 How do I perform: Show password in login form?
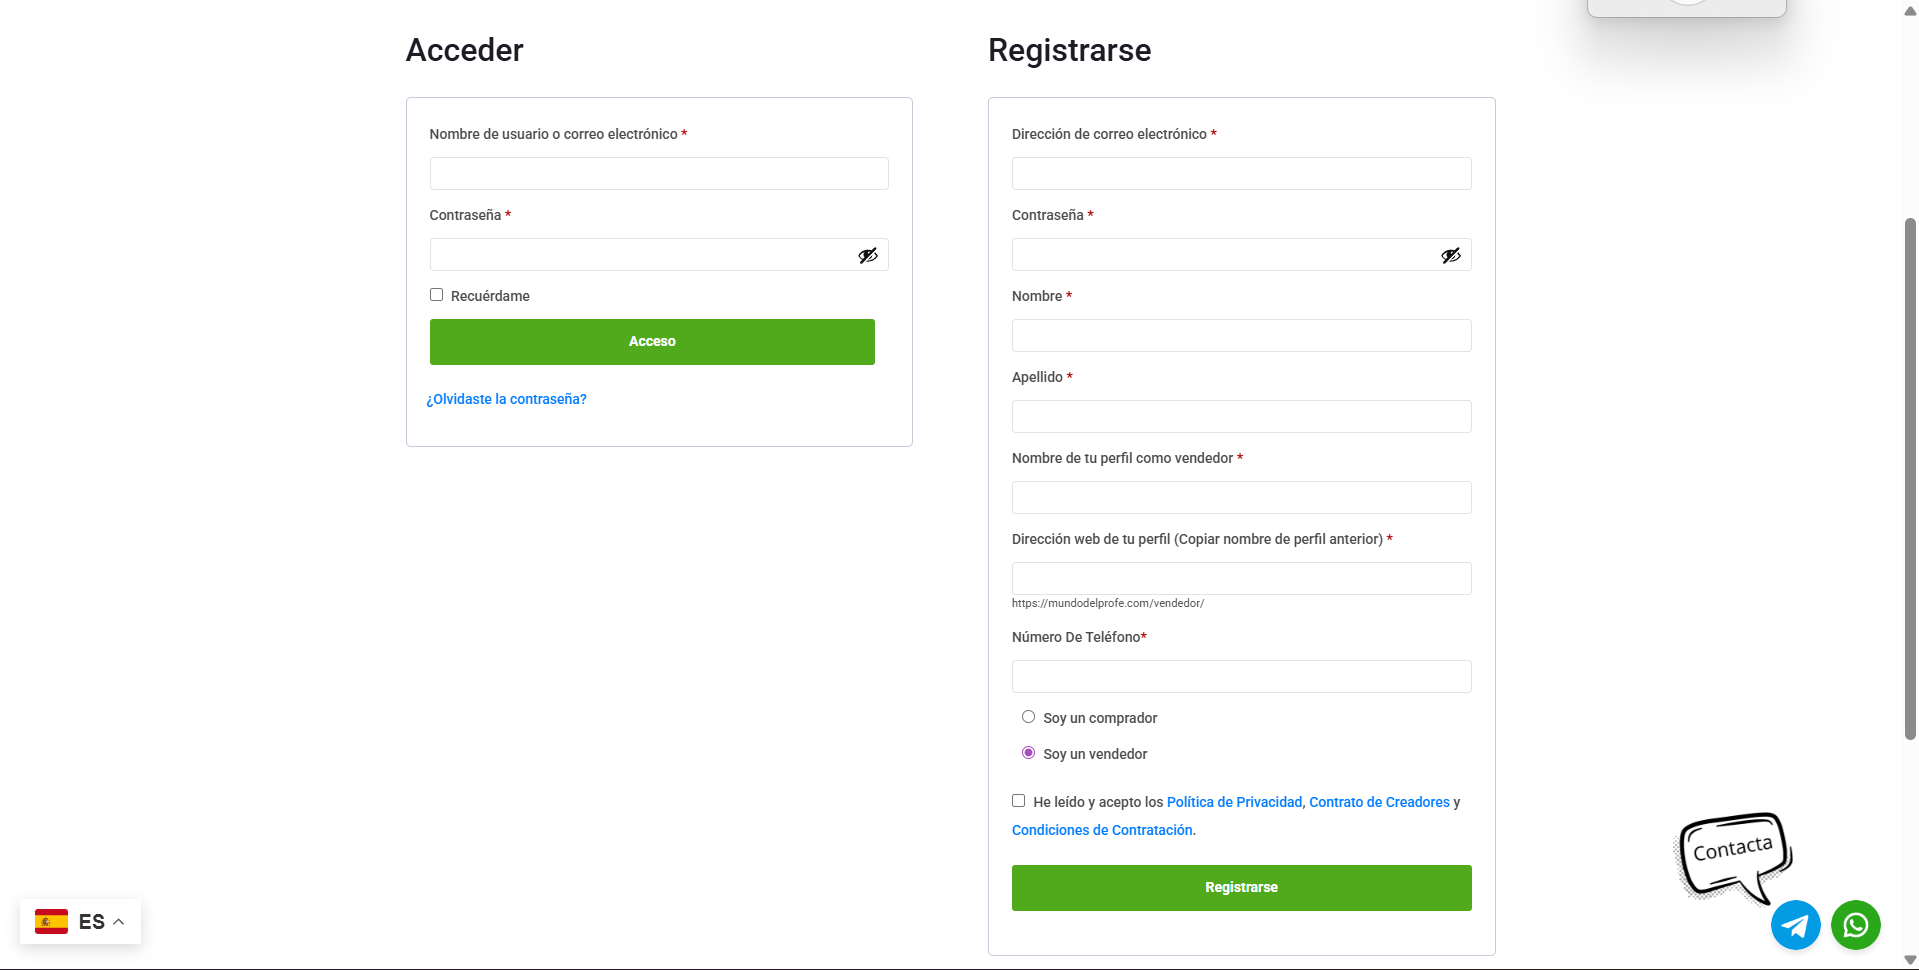868,255
